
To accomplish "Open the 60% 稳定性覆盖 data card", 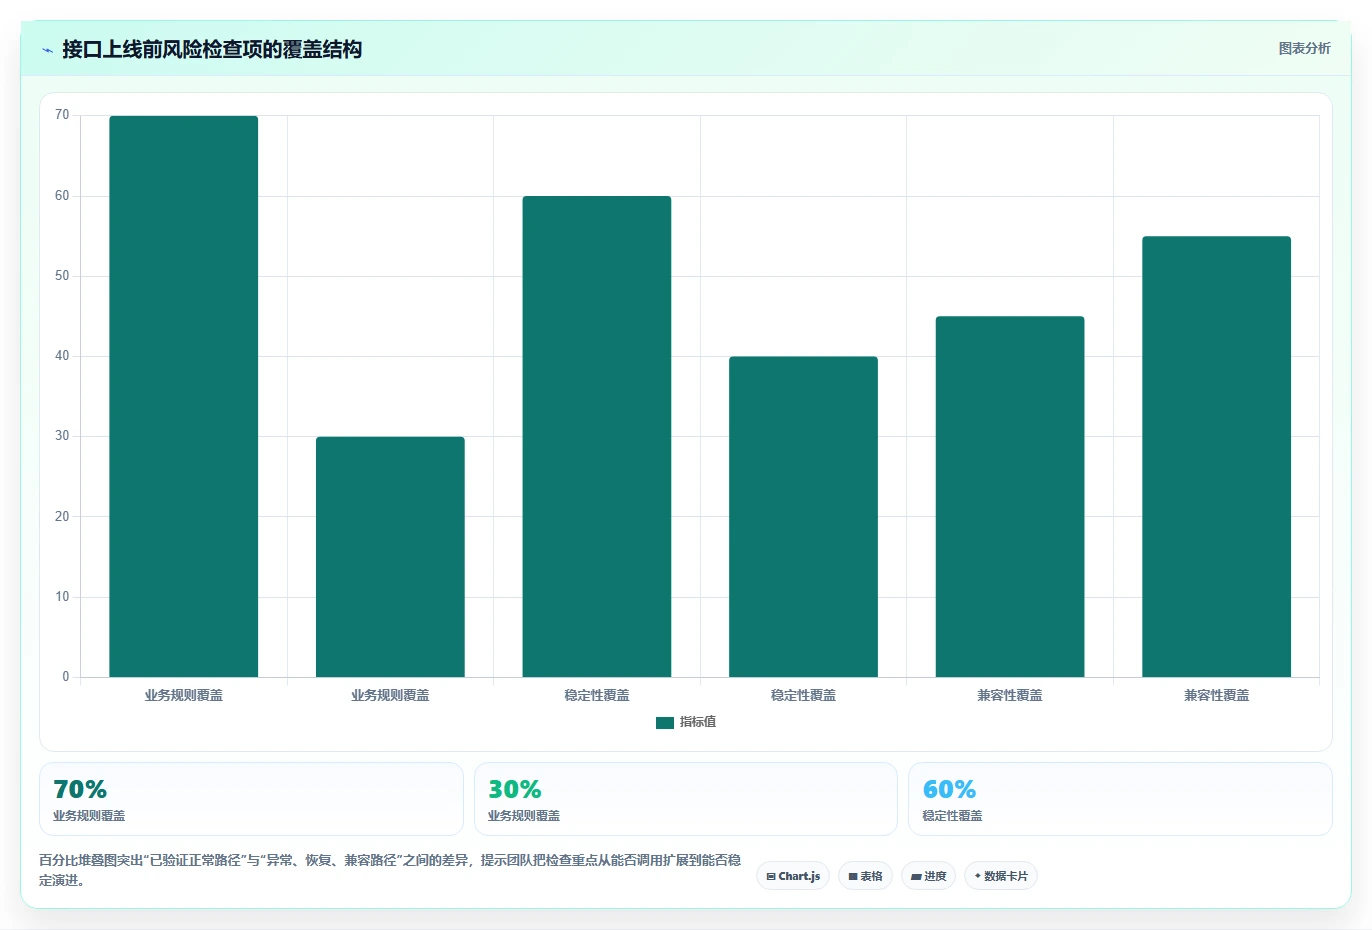I will click(1120, 799).
